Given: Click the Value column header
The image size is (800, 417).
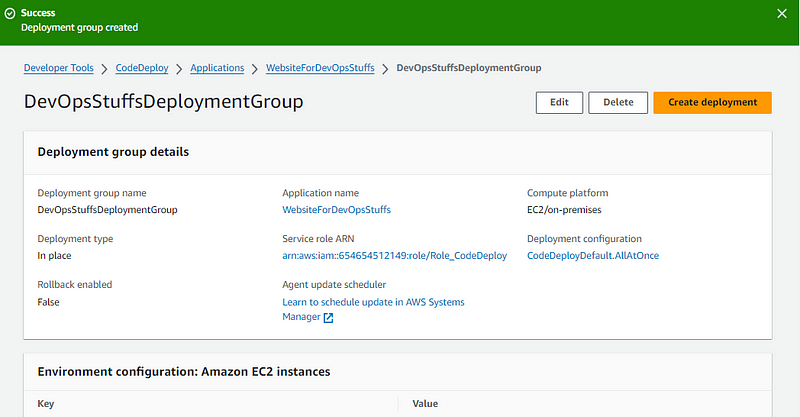Looking at the screenshot, I should click(425, 404).
